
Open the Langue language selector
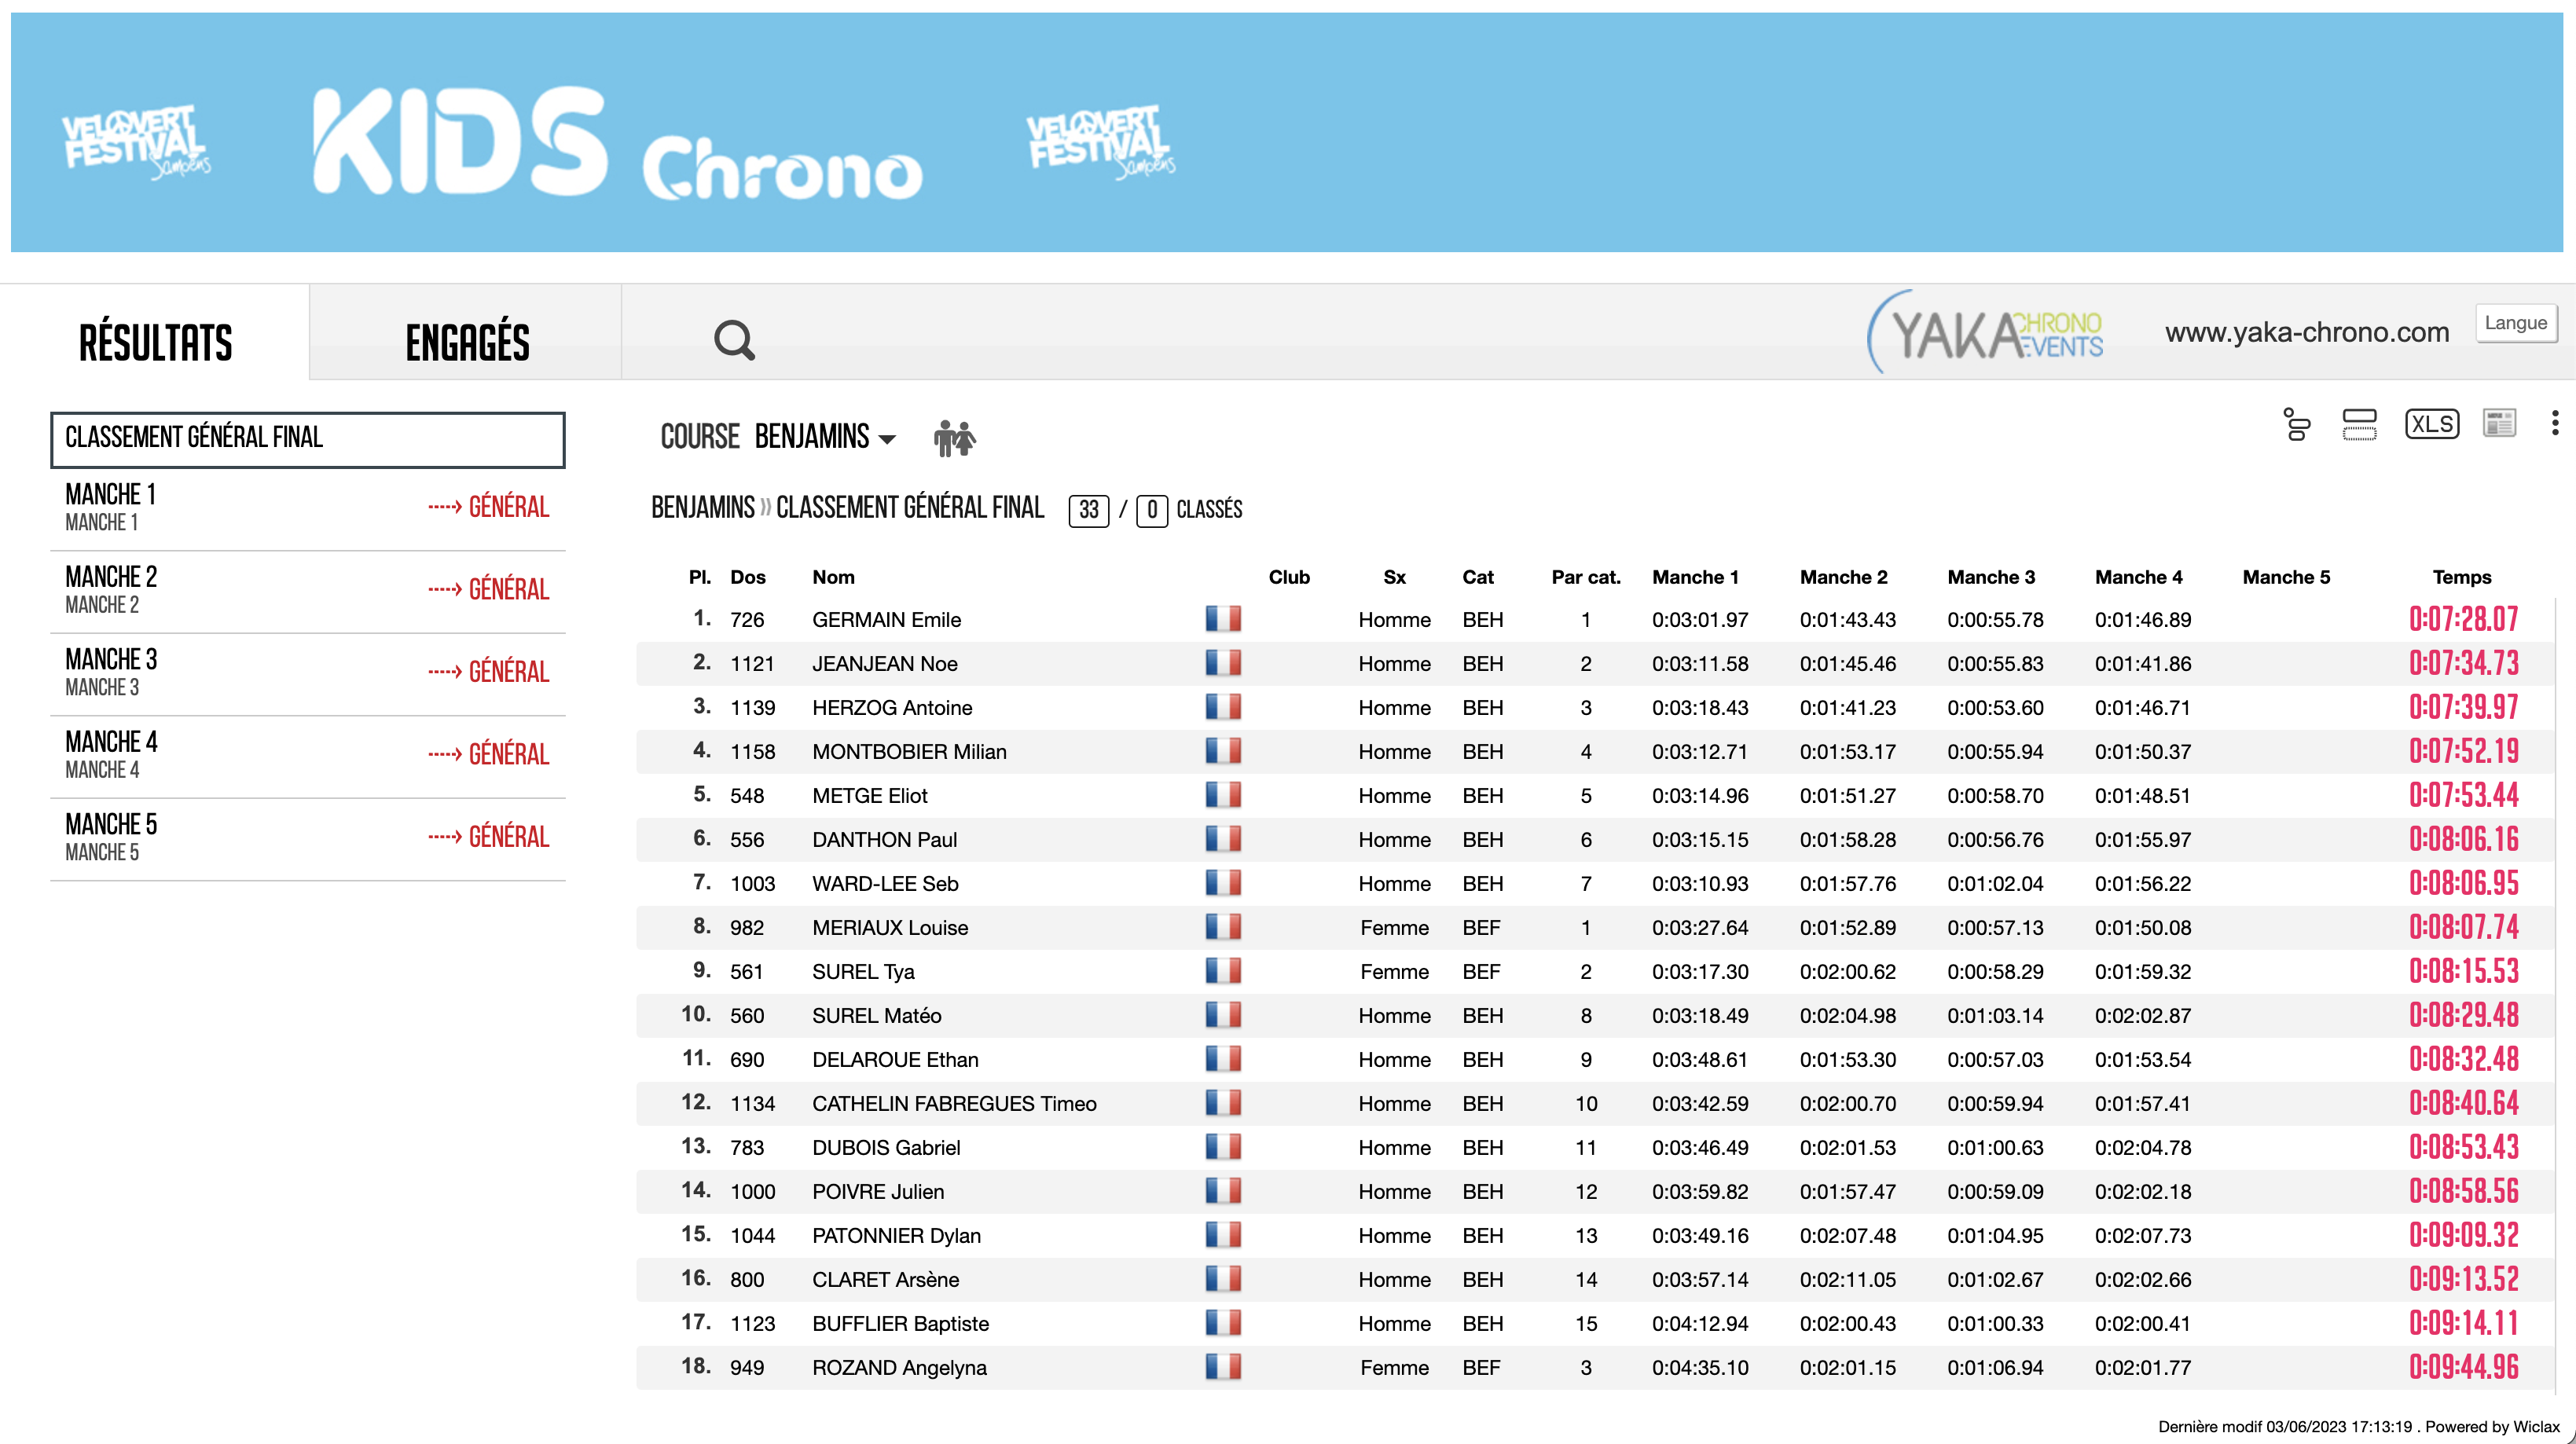[2515, 323]
